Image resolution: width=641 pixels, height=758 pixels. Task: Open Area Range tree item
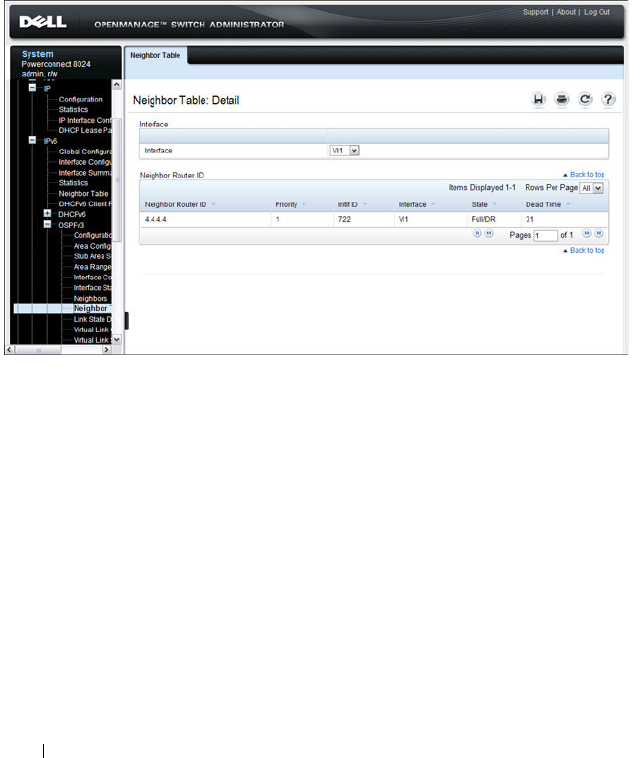click(92, 267)
